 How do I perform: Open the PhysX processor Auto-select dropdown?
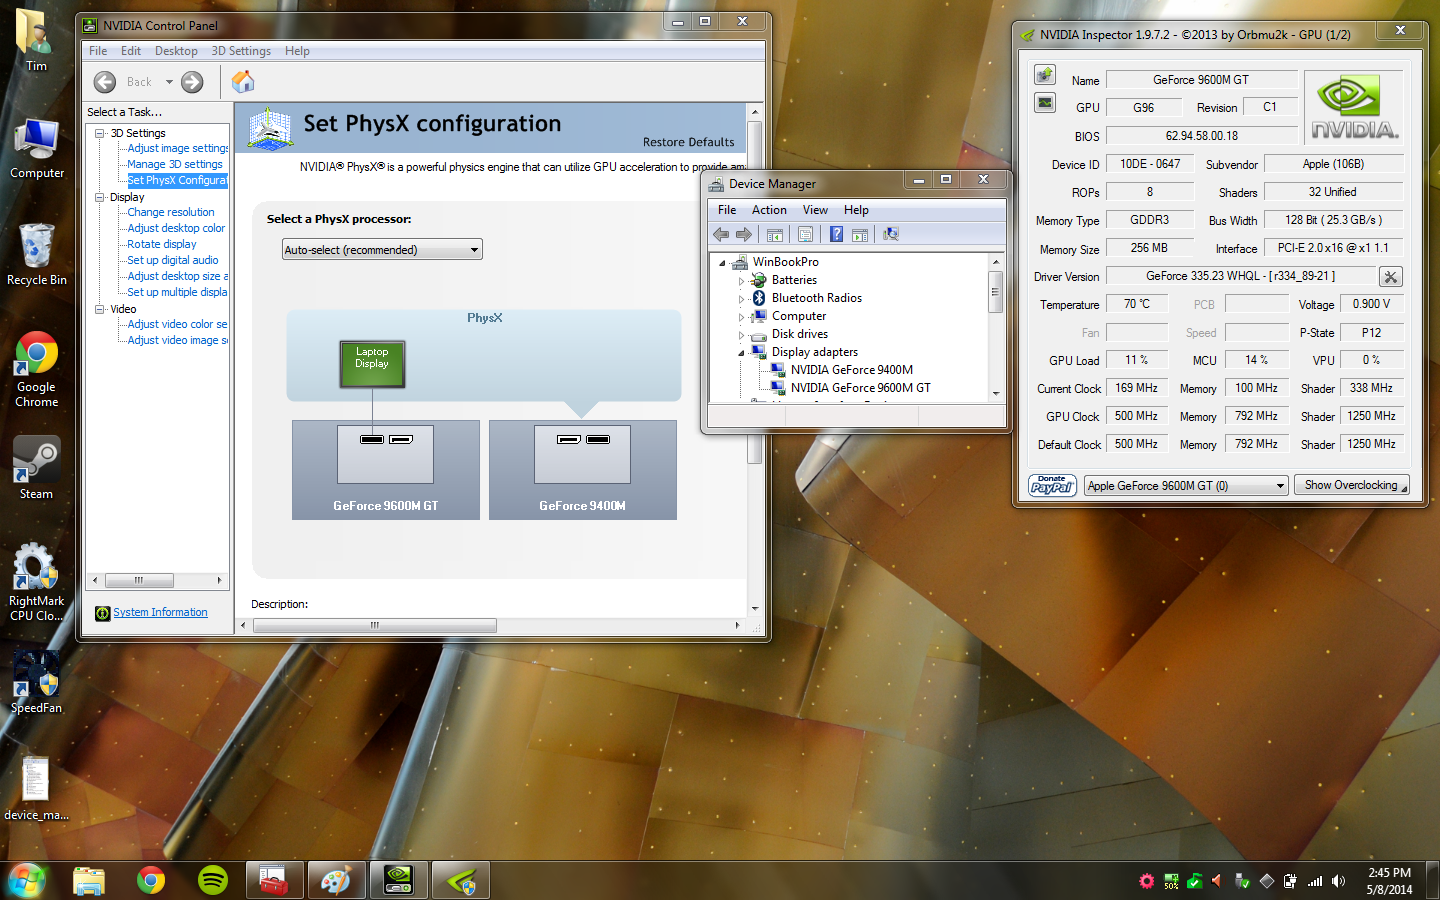tap(382, 250)
